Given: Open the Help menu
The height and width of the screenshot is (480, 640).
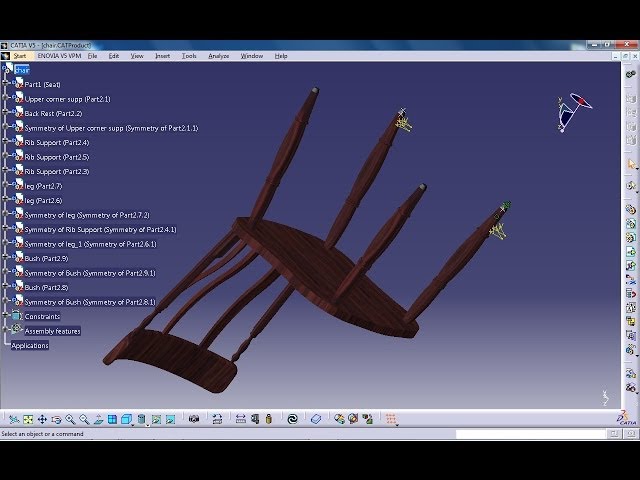Looking at the screenshot, I should pos(281,56).
